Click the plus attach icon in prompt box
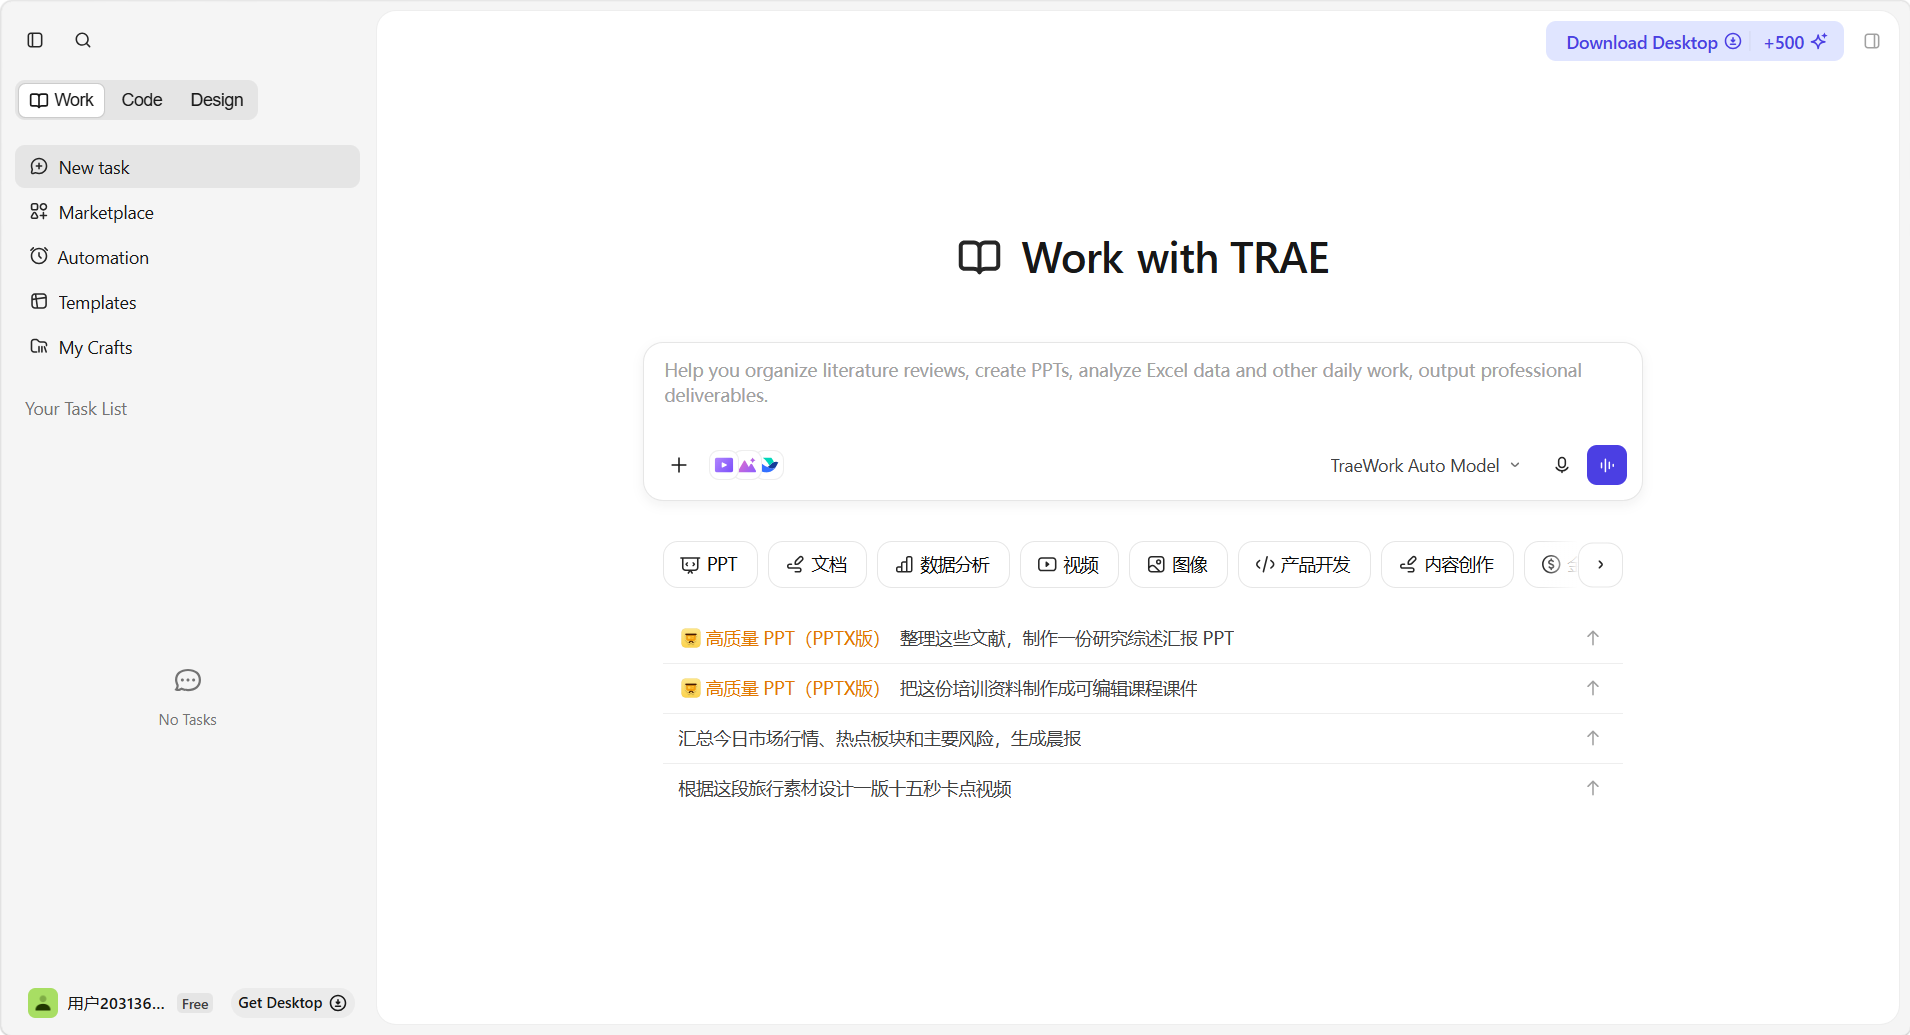 click(679, 465)
